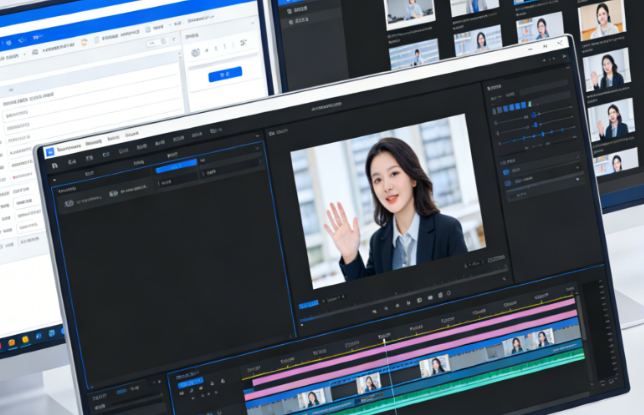Screen dimensions: 644x415
Task: Toggle the first blue switch in the right properties panel
Action: pos(506,172)
